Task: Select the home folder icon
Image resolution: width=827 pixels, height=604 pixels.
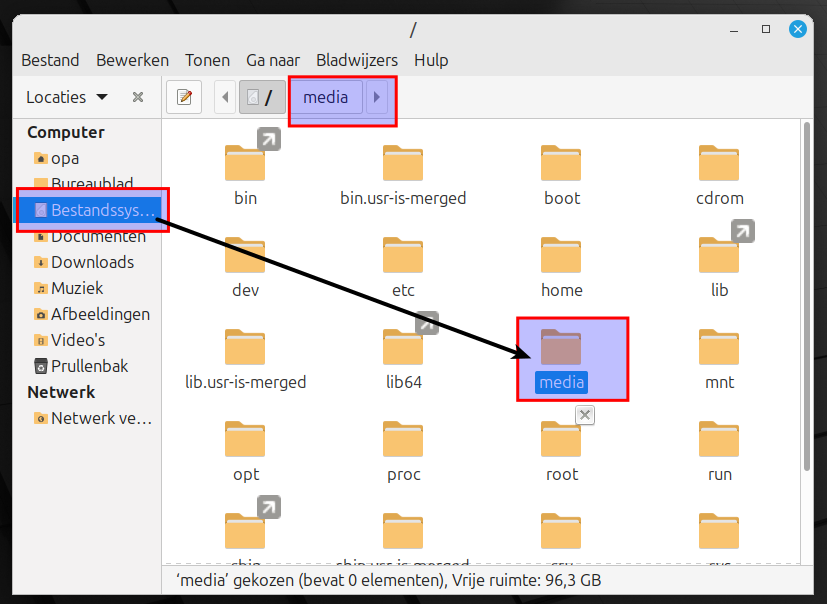Action: coord(561,255)
